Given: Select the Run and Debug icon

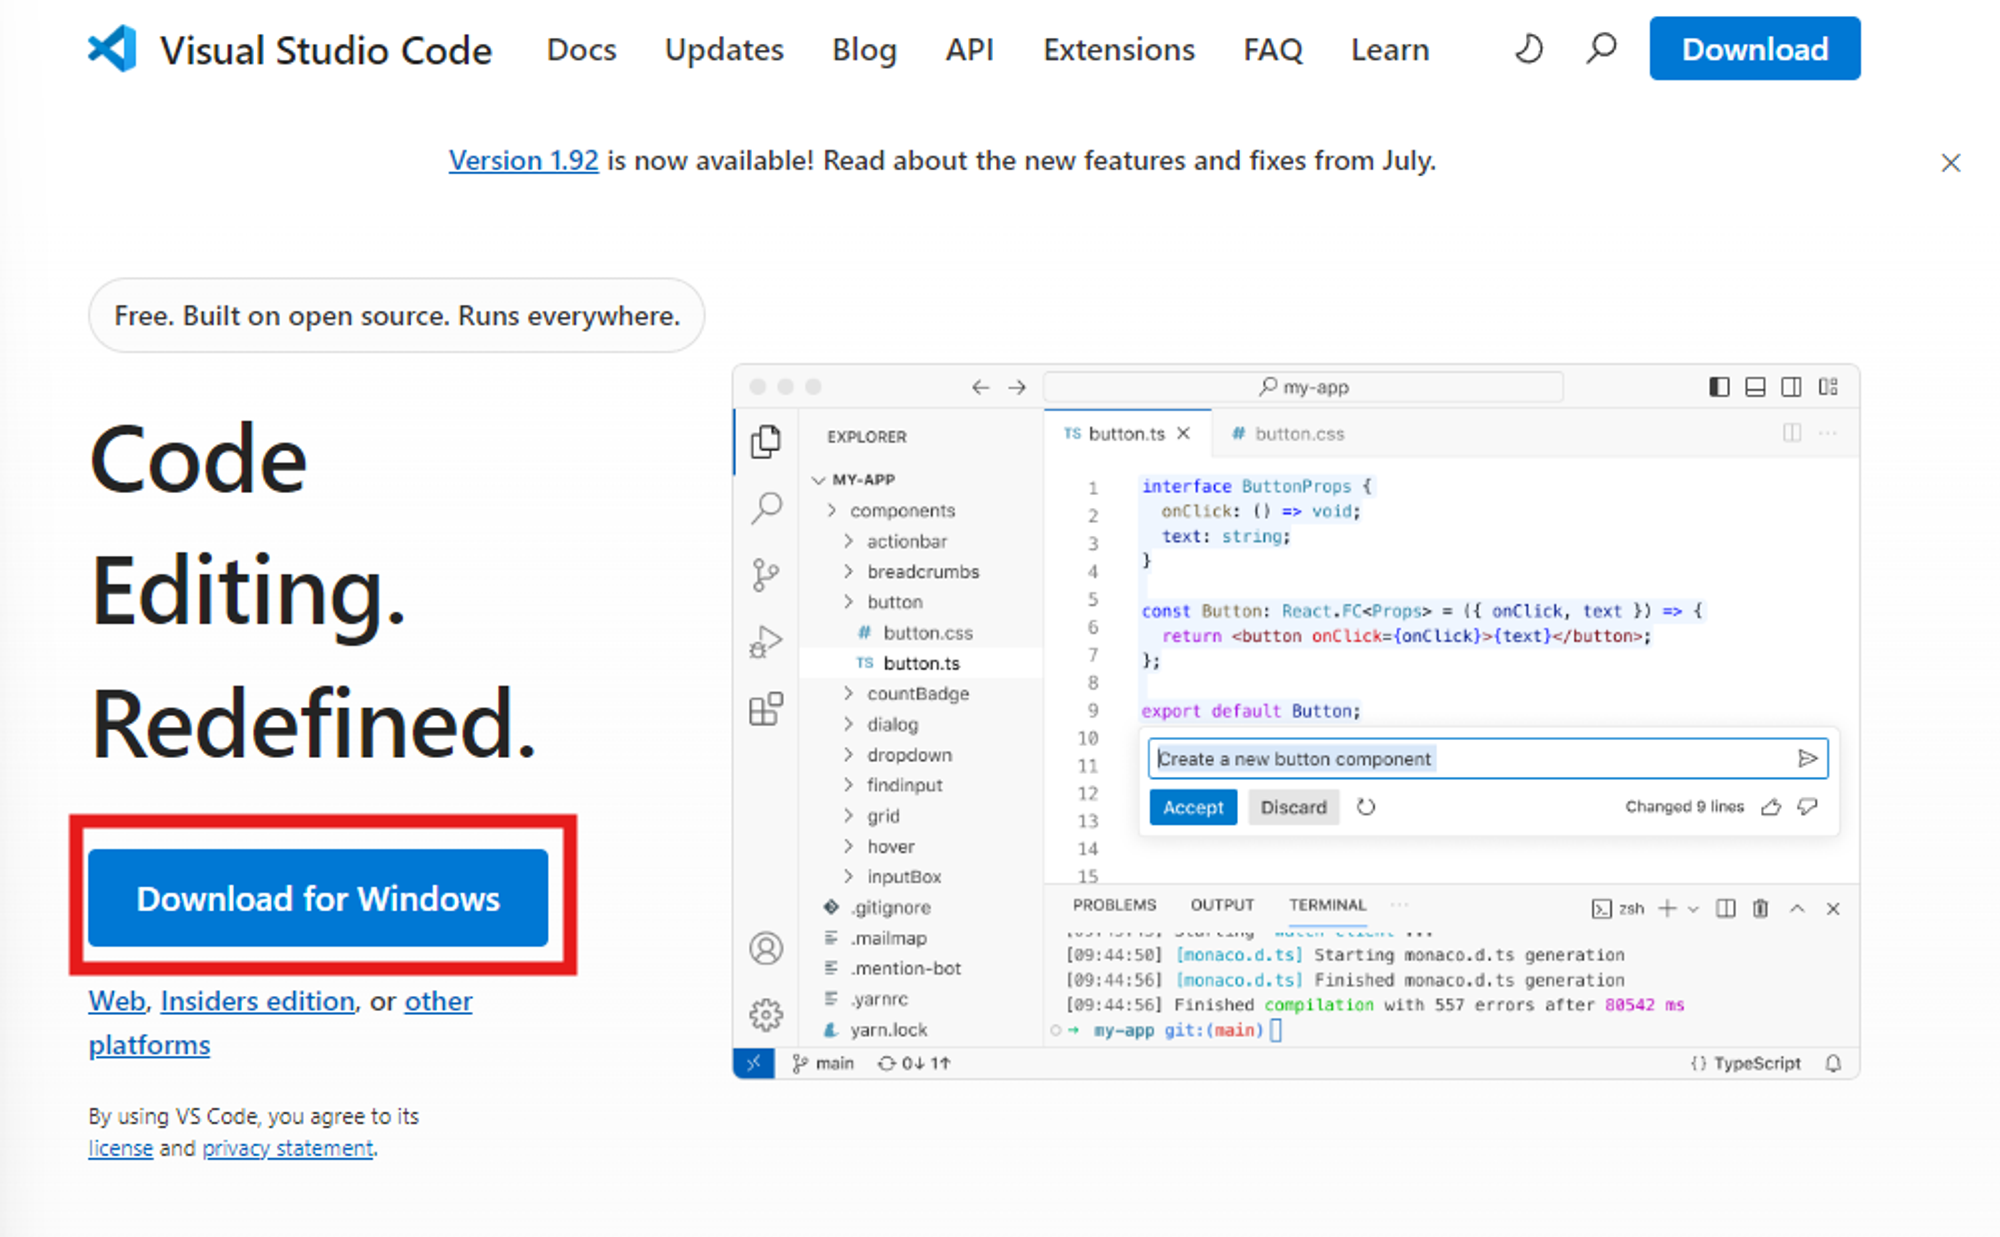Looking at the screenshot, I should point(766,642).
